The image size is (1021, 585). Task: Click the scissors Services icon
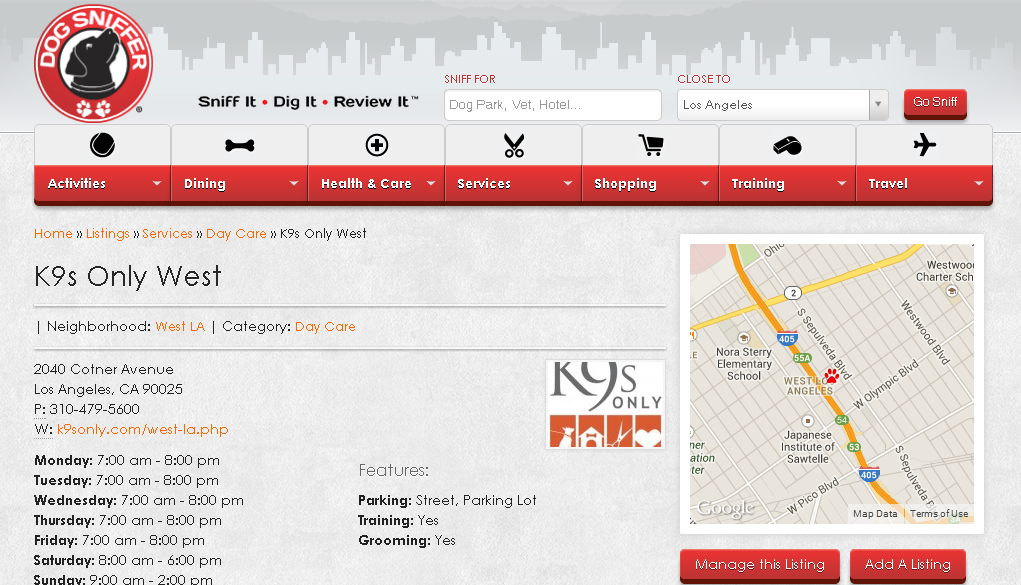point(514,145)
